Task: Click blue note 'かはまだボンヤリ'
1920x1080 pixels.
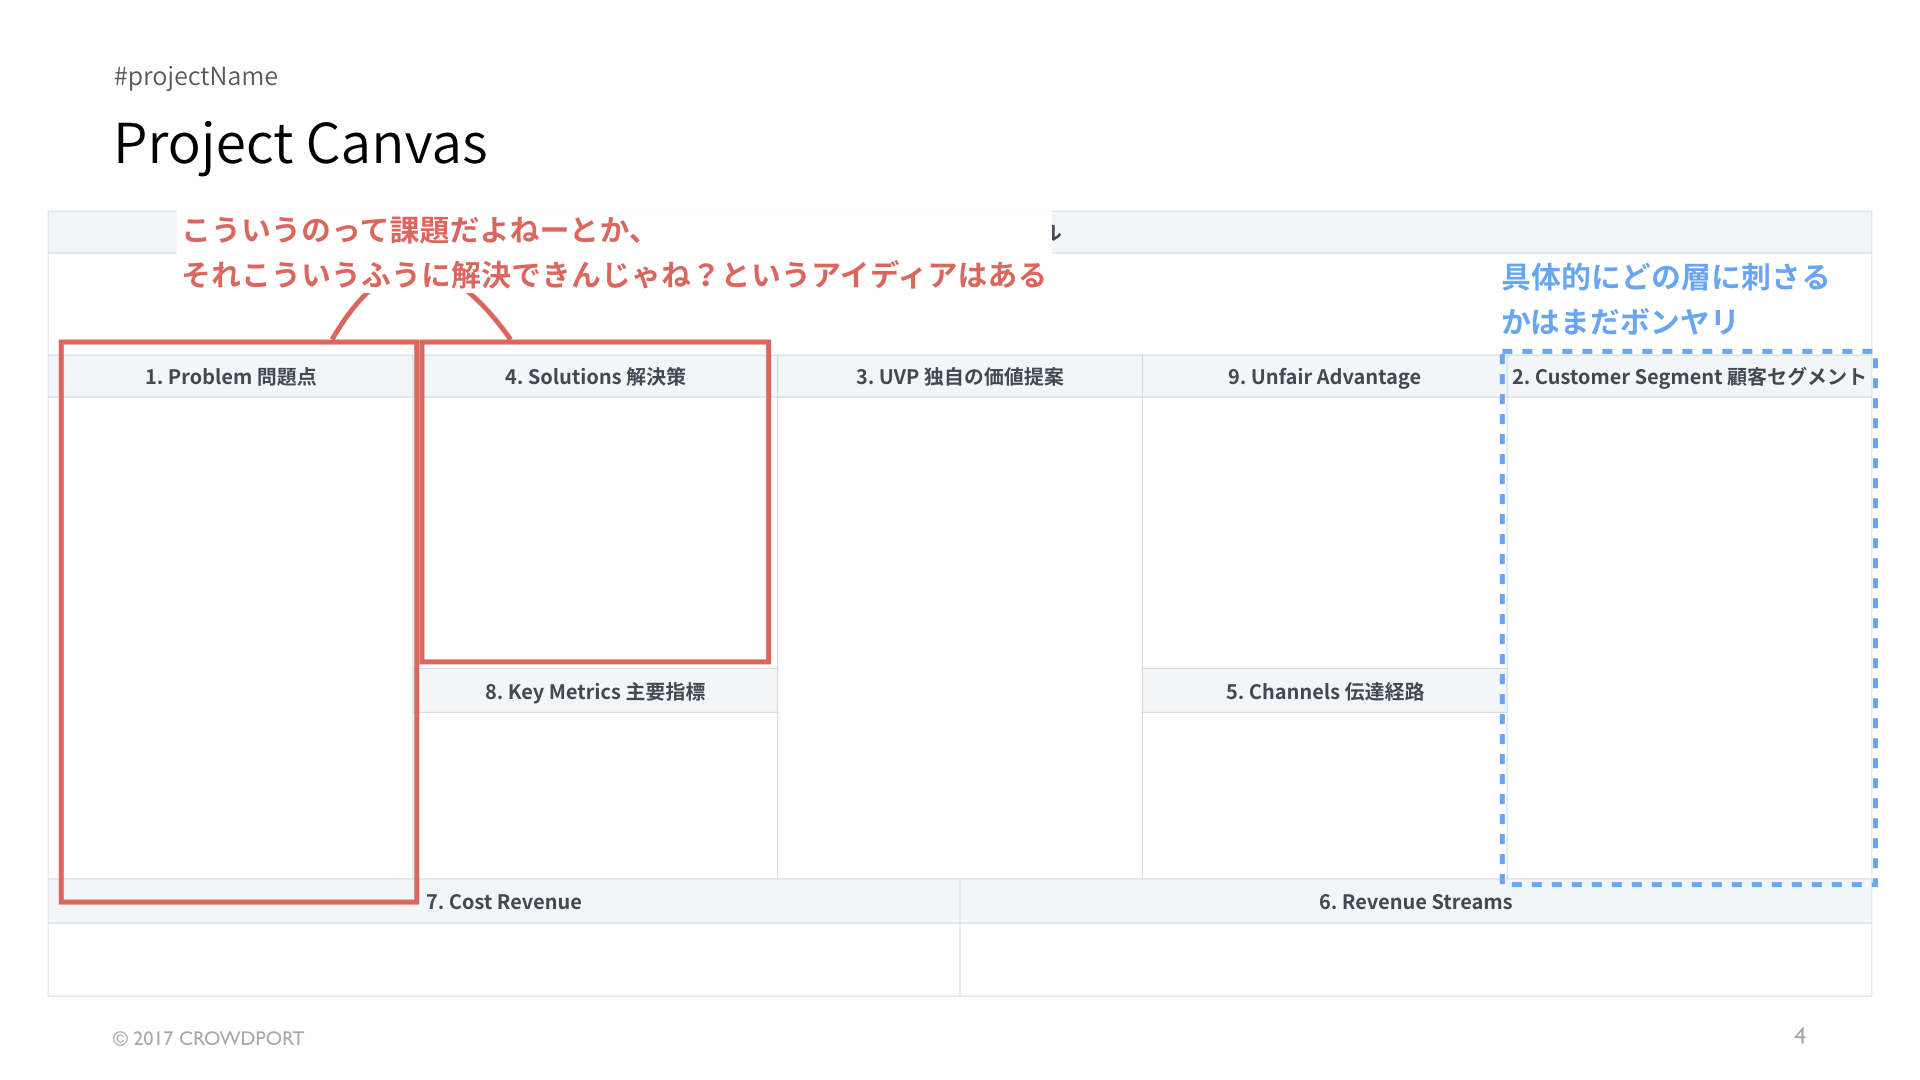Action: tap(1619, 322)
